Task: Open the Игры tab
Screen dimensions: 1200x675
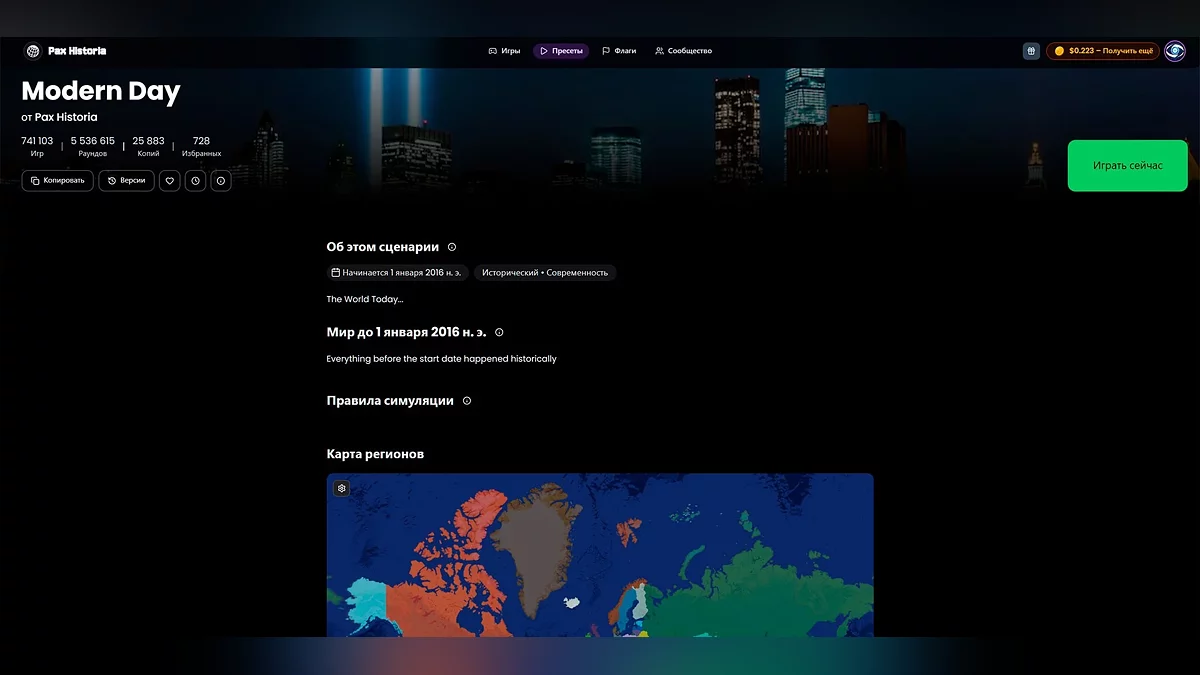Action: click(504, 51)
